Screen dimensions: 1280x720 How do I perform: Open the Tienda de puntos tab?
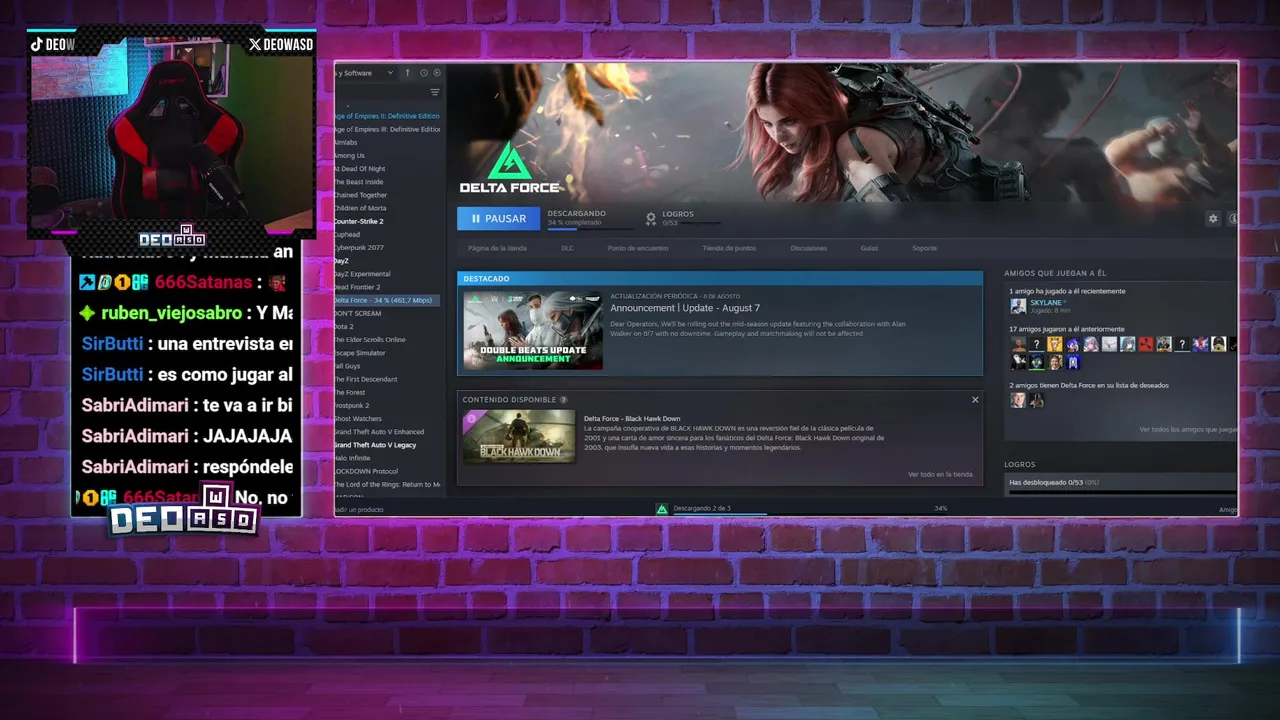pyautogui.click(x=729, y=248)
